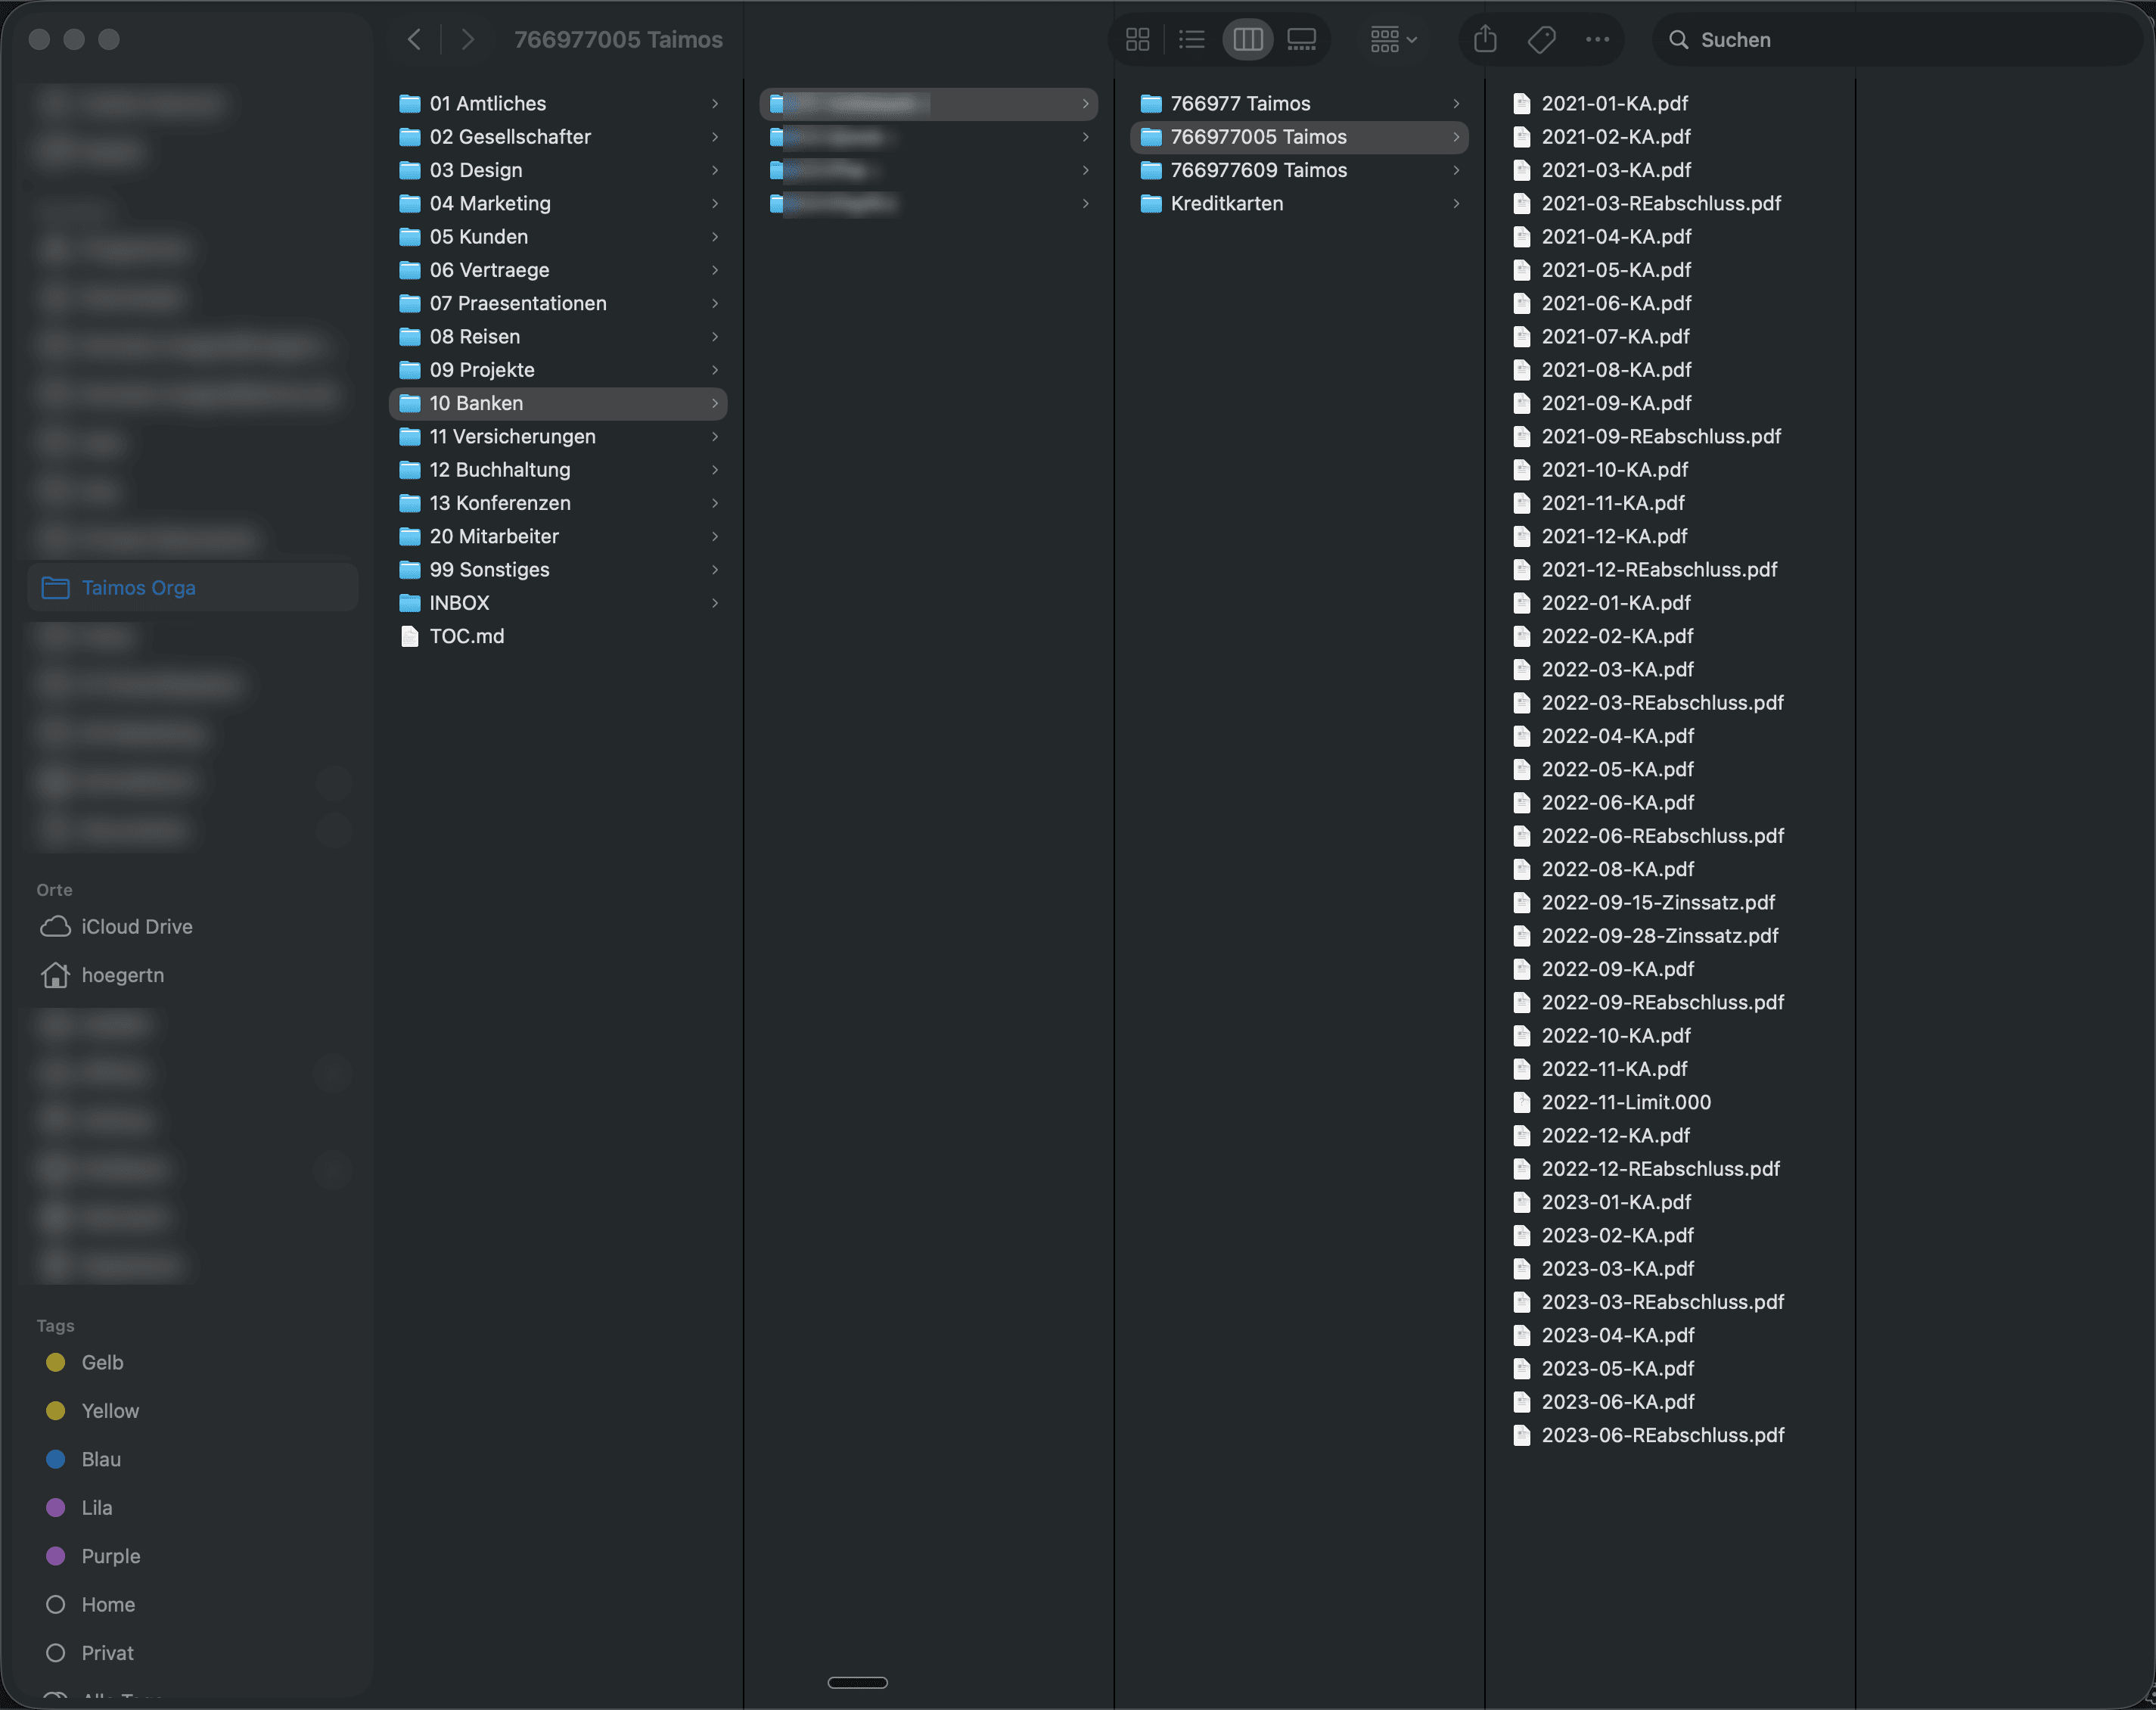Select file 2022-12-REabschluss.pdf
This screenshot has width=2156, height=1710.
point(1670,1169)
